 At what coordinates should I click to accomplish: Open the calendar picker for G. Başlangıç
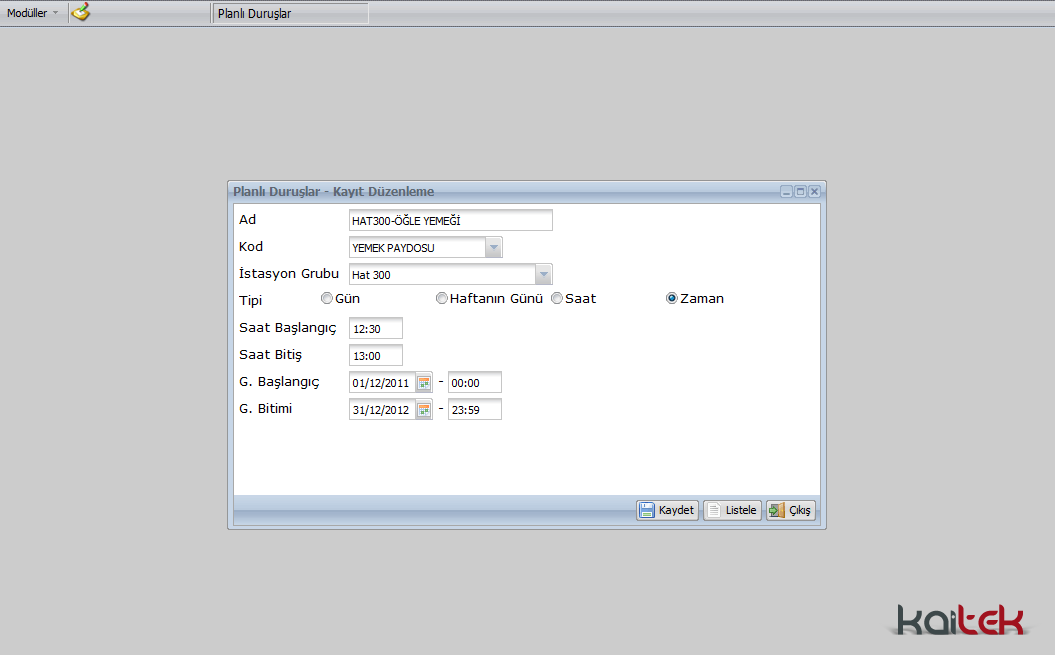point(424,383)
